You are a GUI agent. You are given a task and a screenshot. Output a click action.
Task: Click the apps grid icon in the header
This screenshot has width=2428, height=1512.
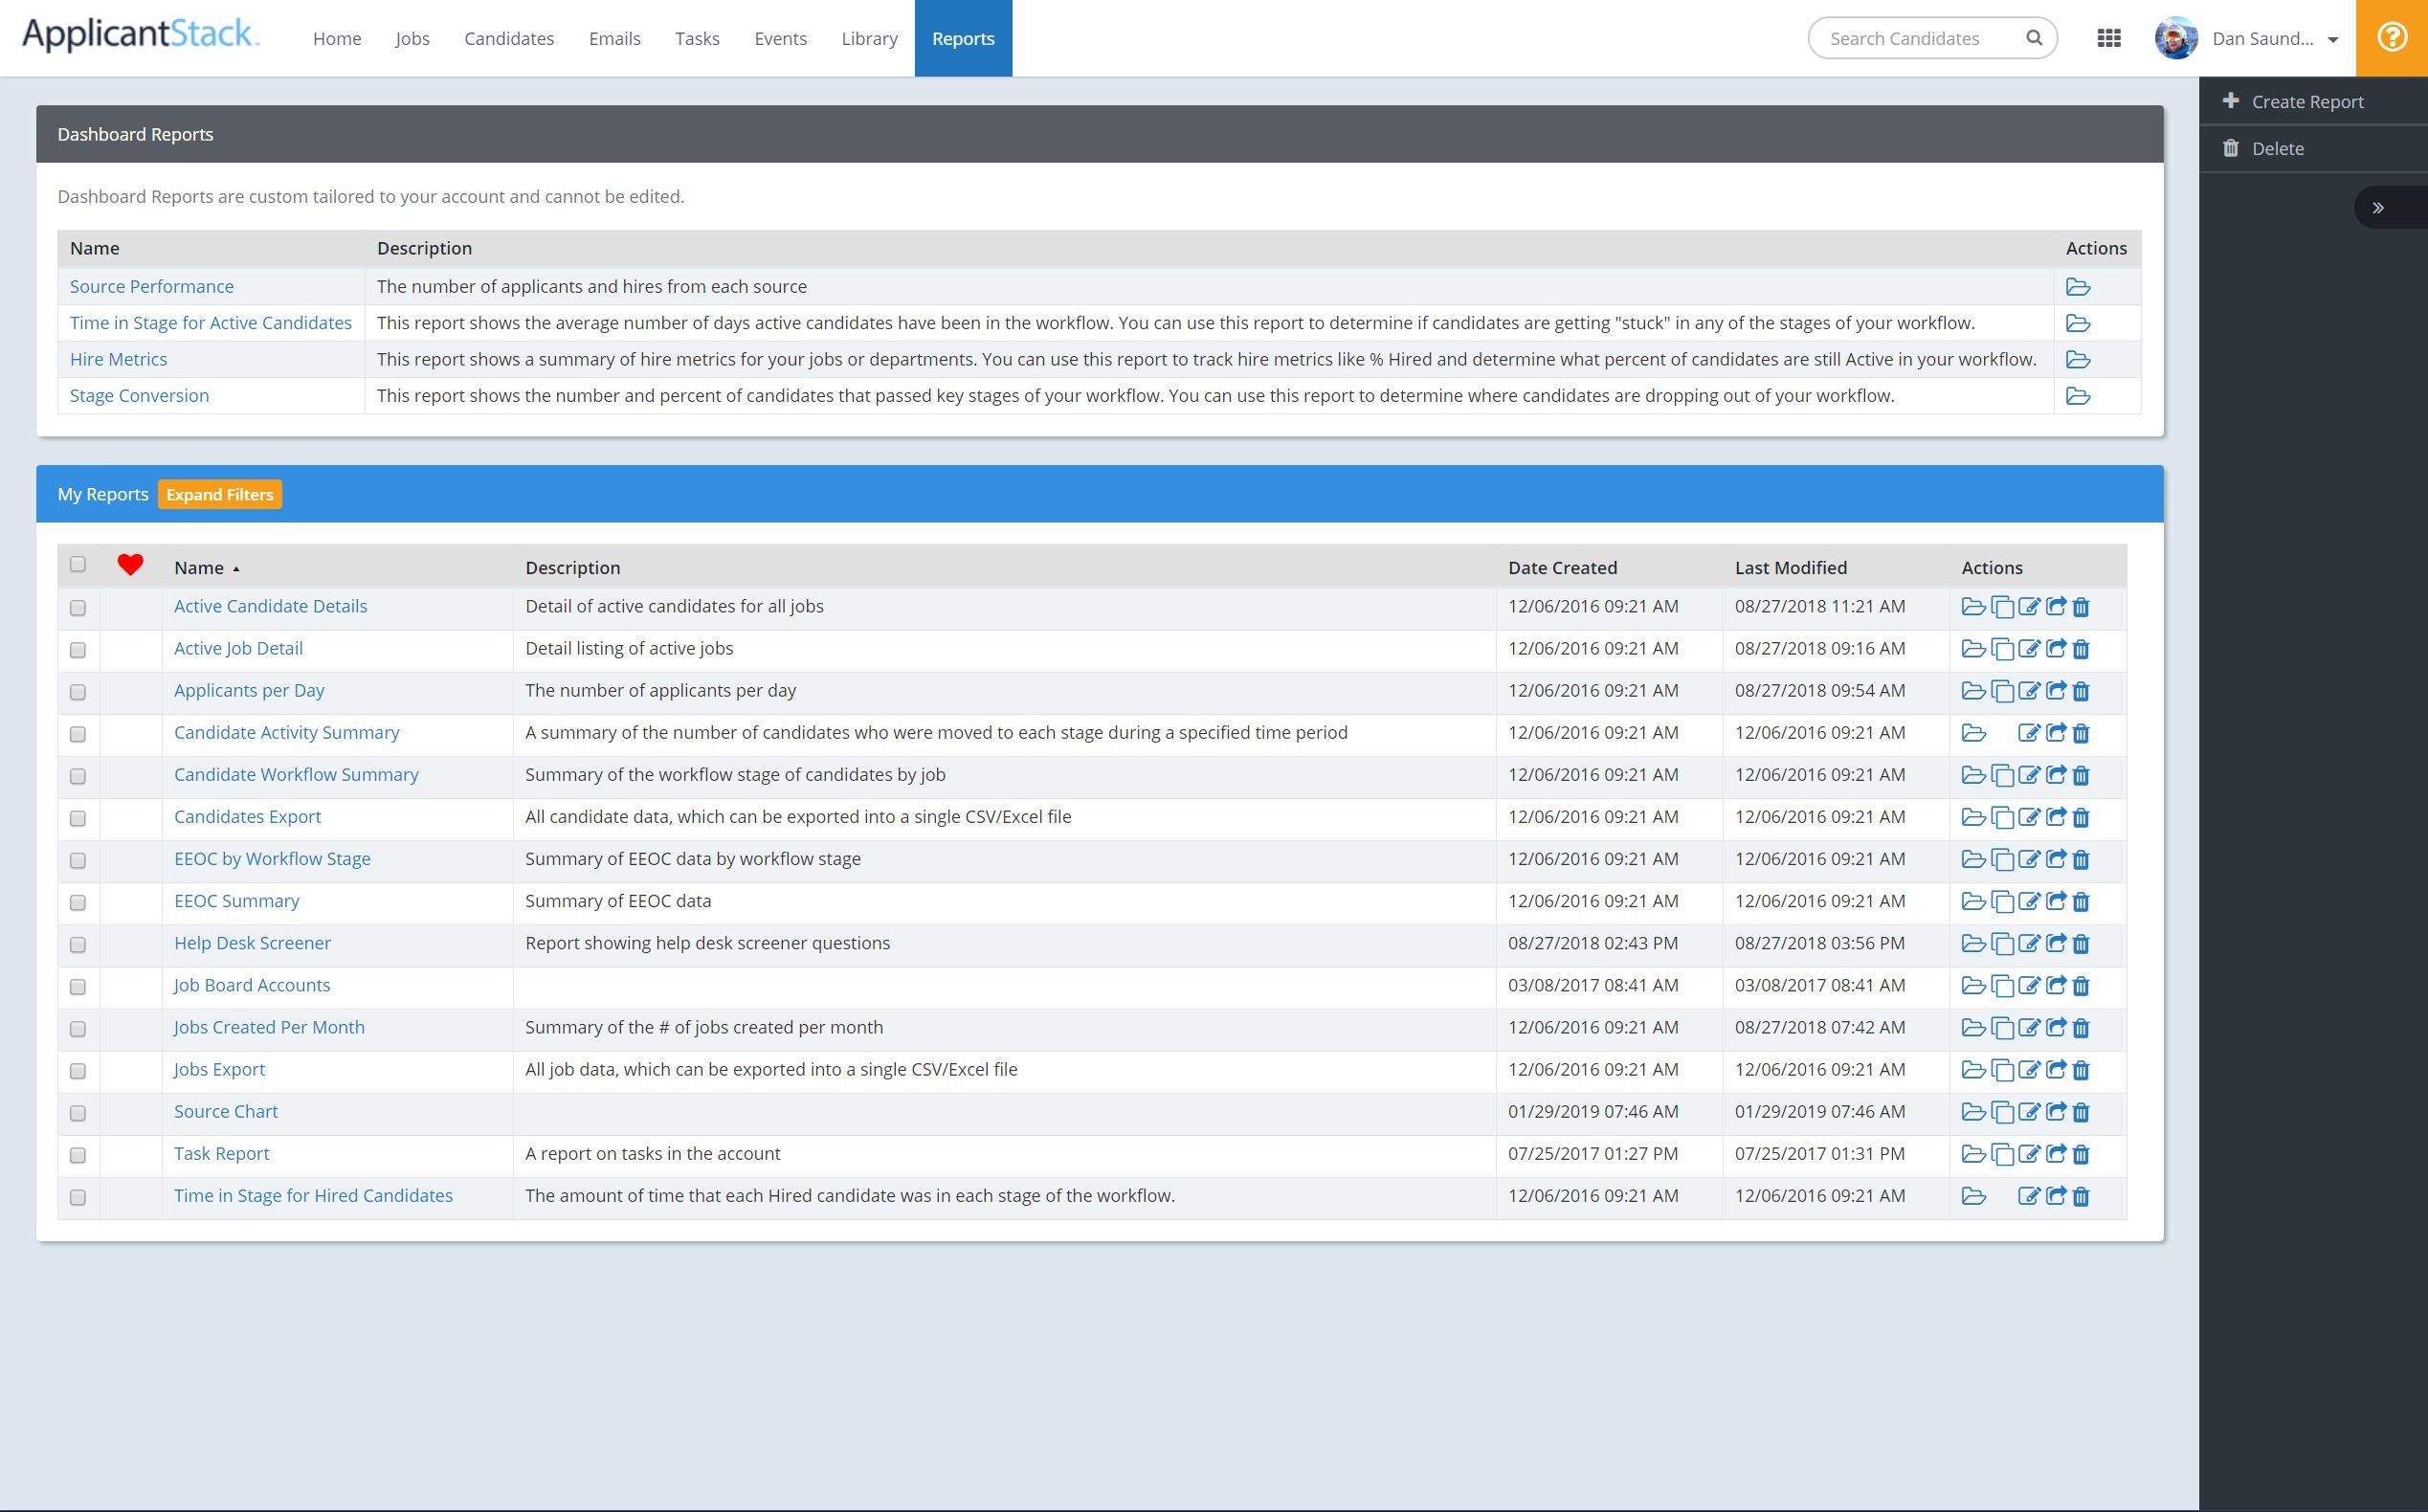(x=2110, y=39)
